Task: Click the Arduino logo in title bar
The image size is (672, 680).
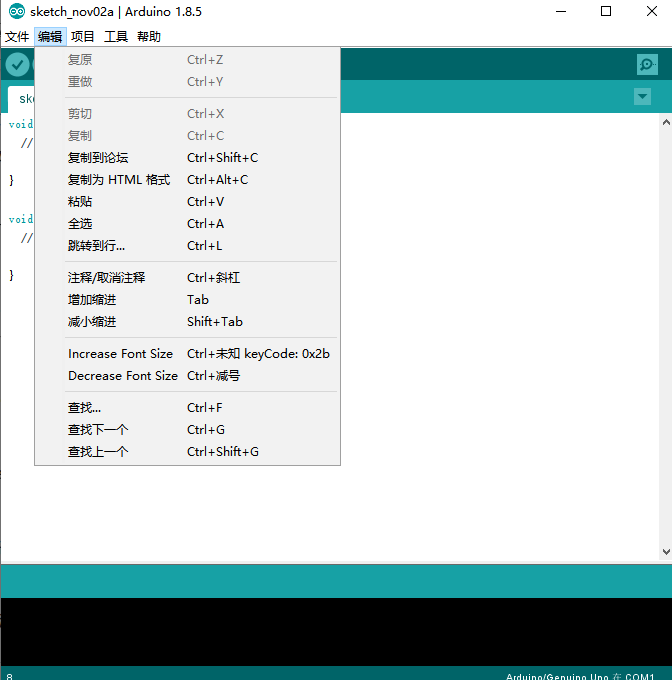Action: coord(17,12)
